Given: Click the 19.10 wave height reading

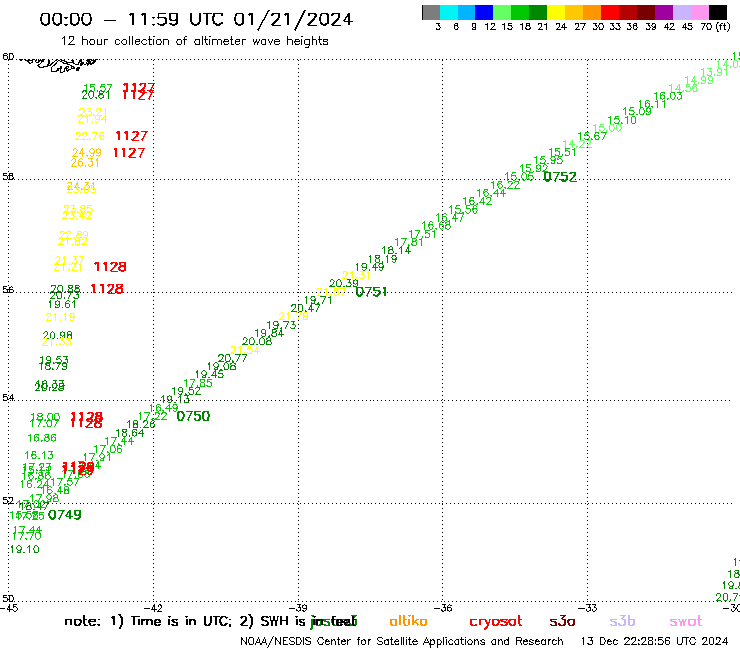Looking at the screenshot, I should (x=25, y=549).
